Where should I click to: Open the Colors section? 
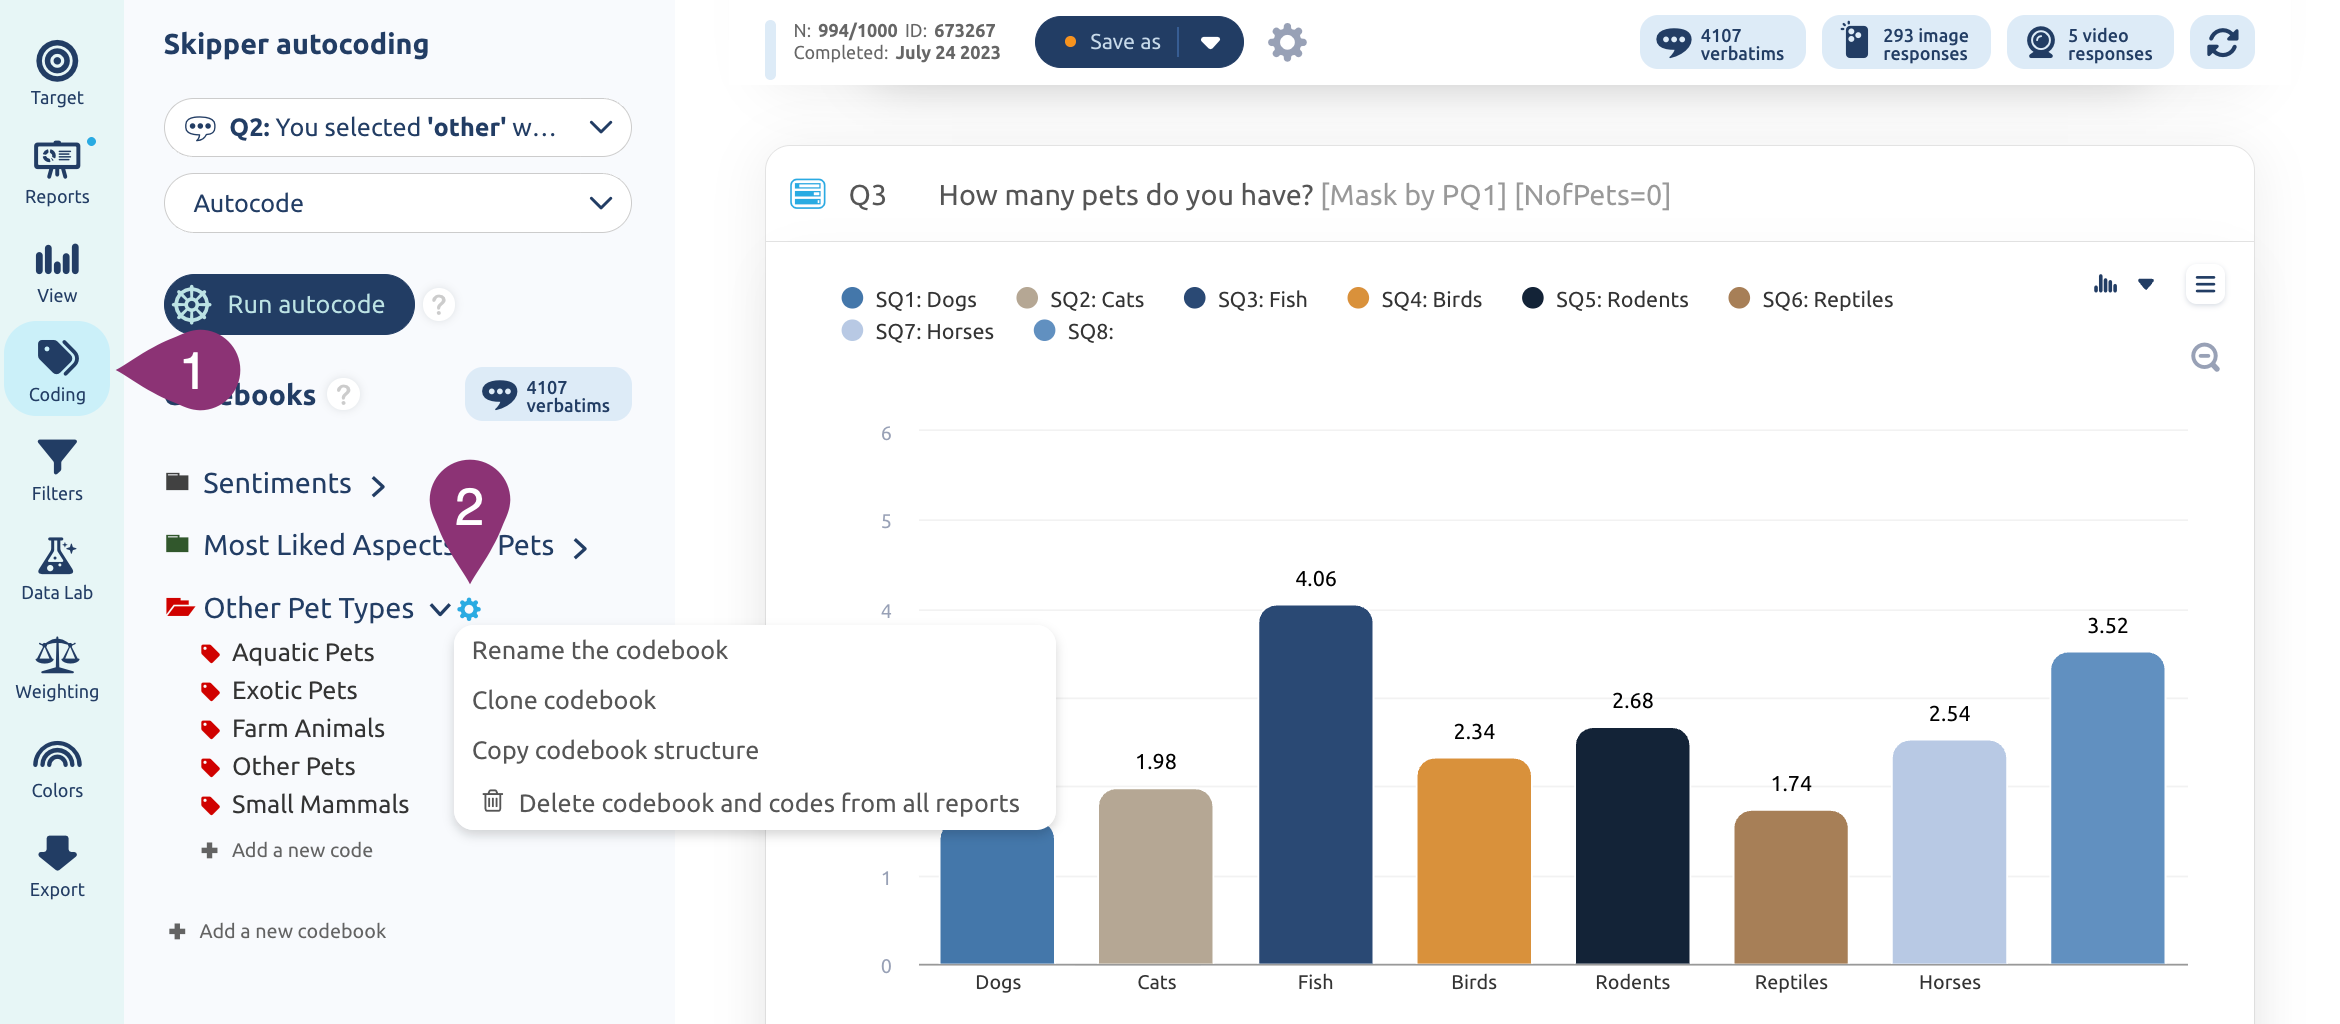[57, 767]
